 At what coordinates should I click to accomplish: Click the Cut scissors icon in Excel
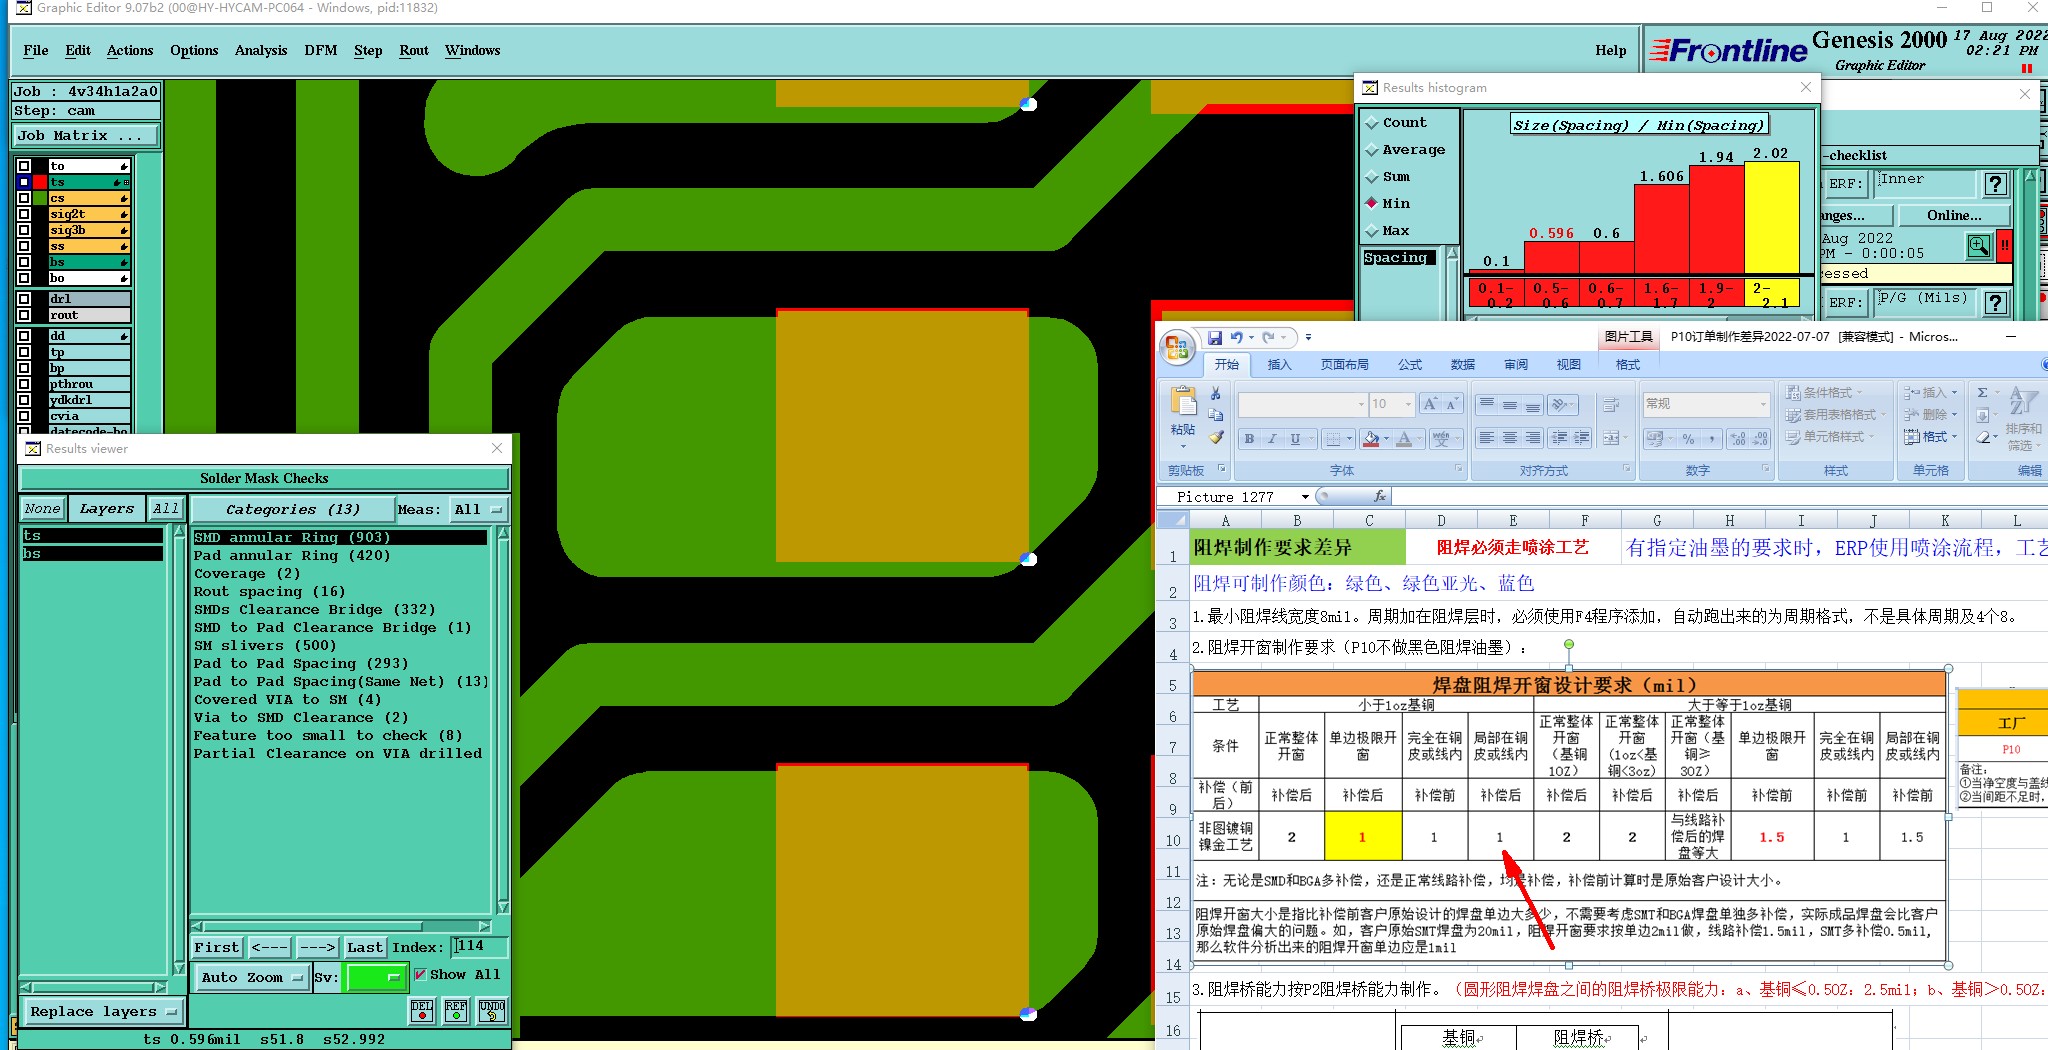coord(1215,393)
